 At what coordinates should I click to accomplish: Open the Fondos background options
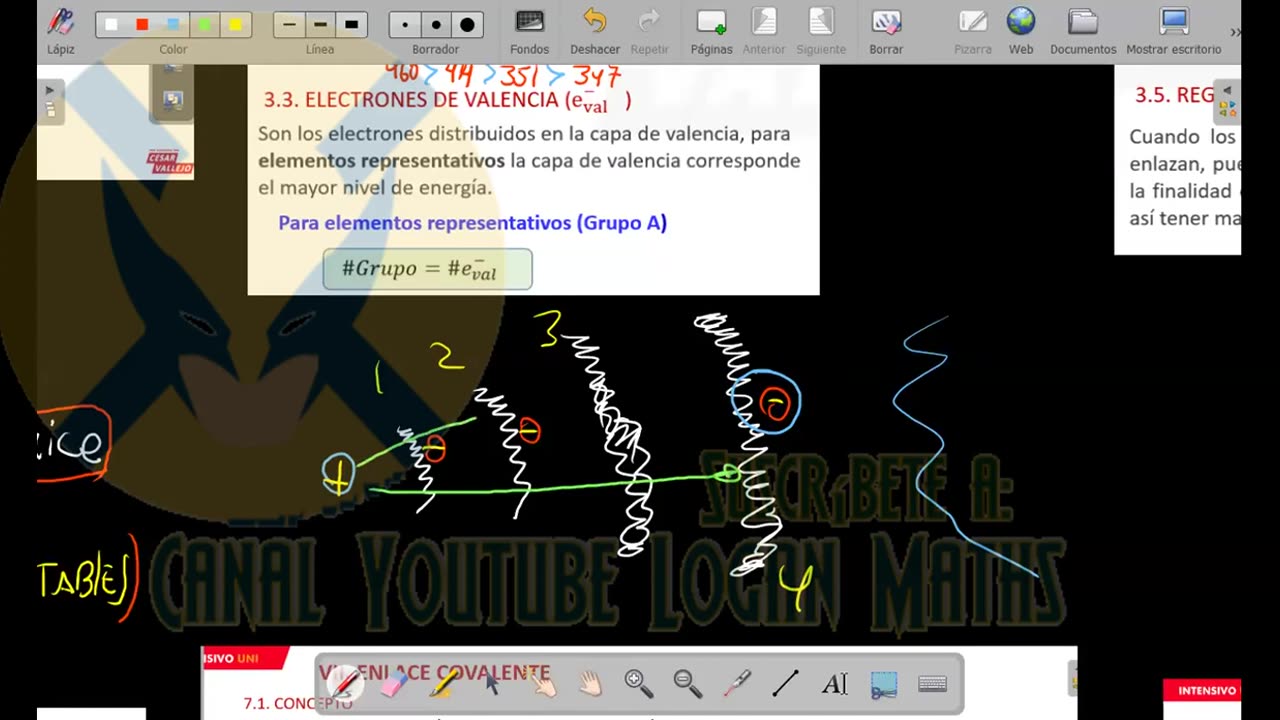529,30
